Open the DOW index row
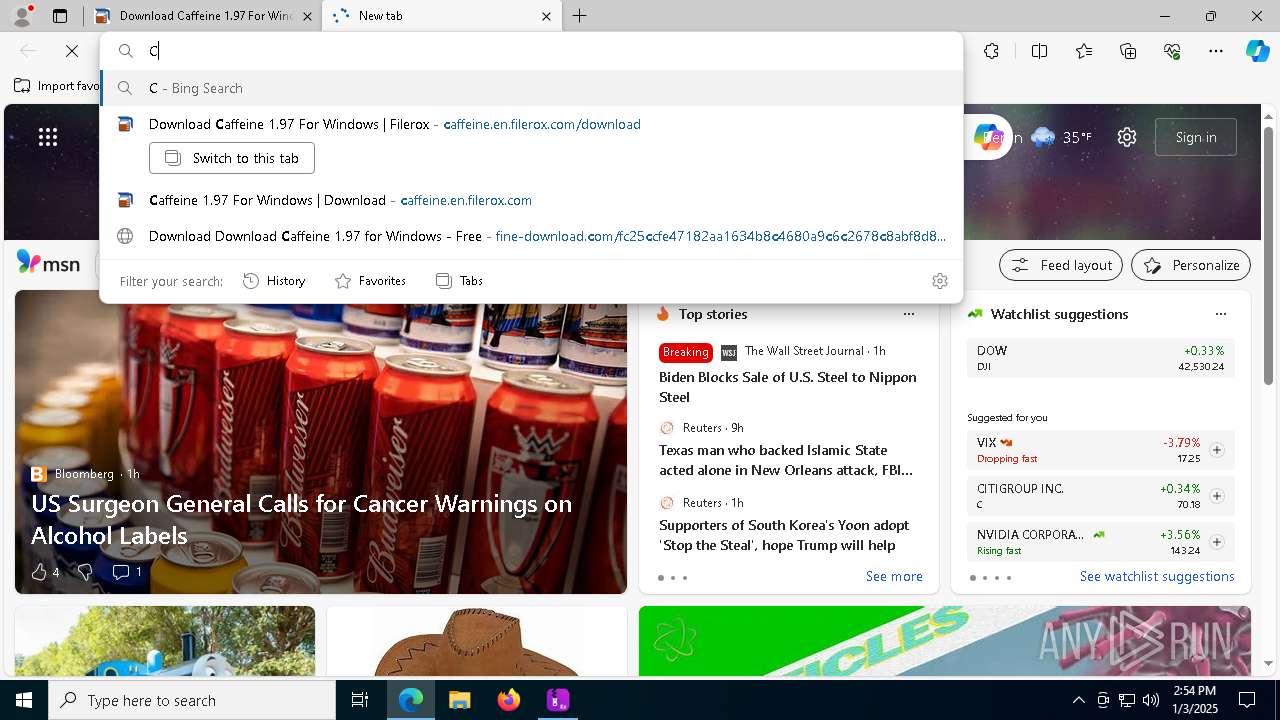 coord(1100,358)
